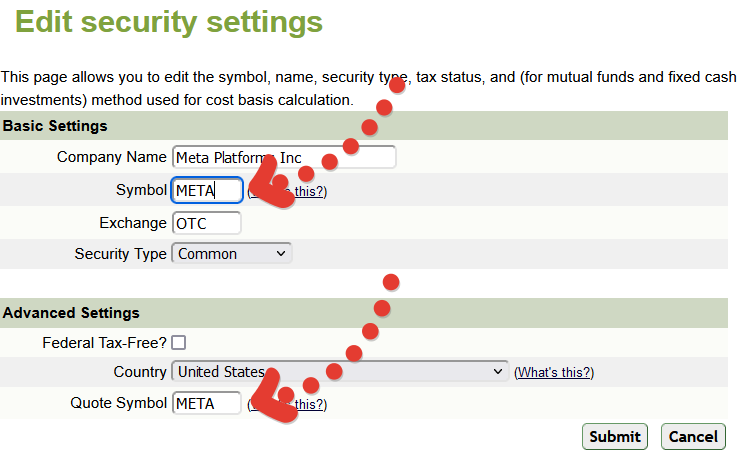Open the What's this link beside Country

554,372
